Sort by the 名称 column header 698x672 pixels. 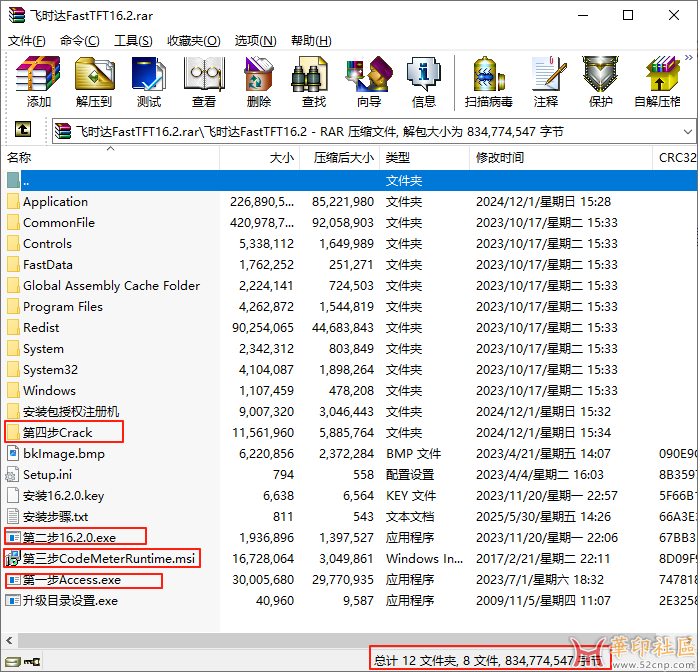(x=110, y=158)
